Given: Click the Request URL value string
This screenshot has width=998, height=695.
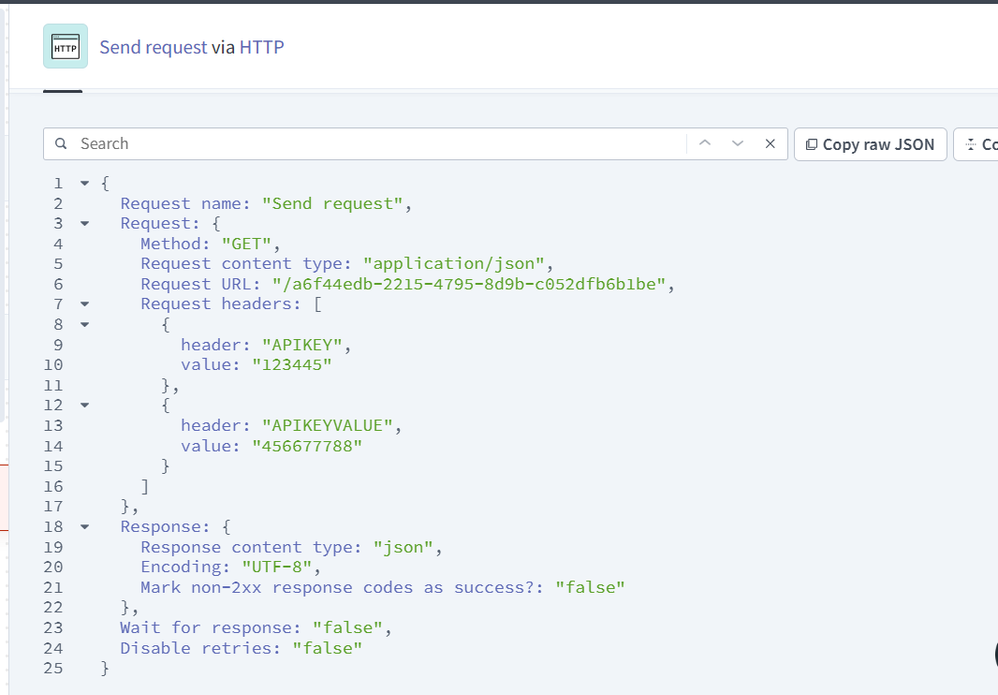Looking at the screenshot, I should click(x=468, y=284).
